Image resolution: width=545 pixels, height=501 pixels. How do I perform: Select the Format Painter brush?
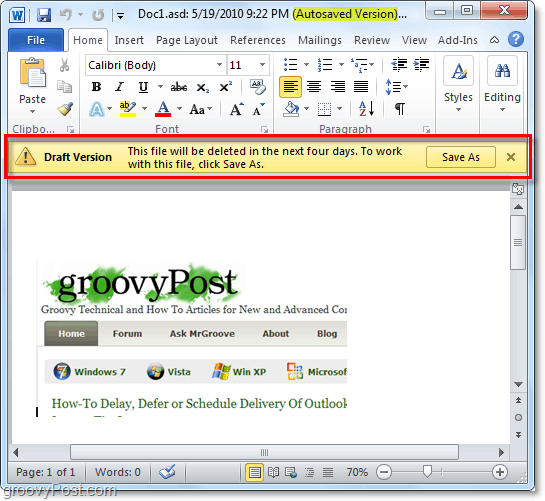coord(65,109)
